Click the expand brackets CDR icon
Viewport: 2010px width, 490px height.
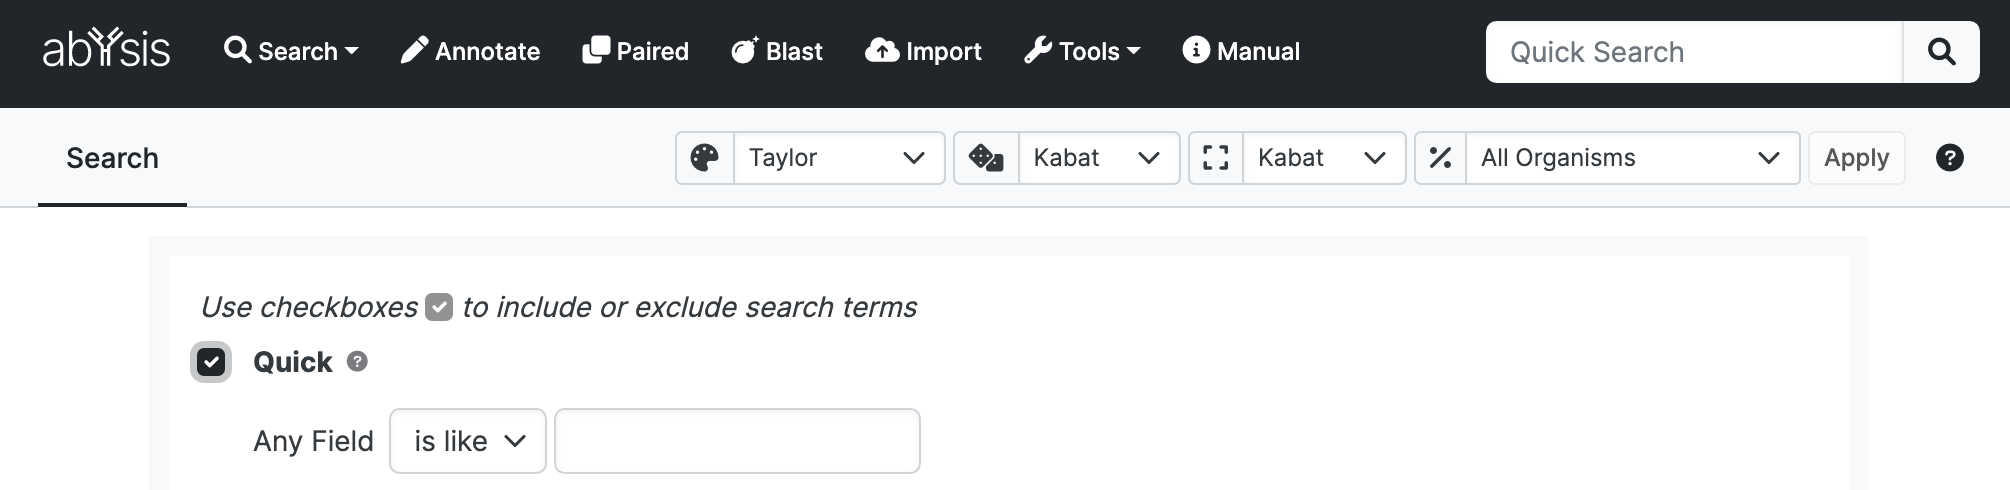[1216, 158]
